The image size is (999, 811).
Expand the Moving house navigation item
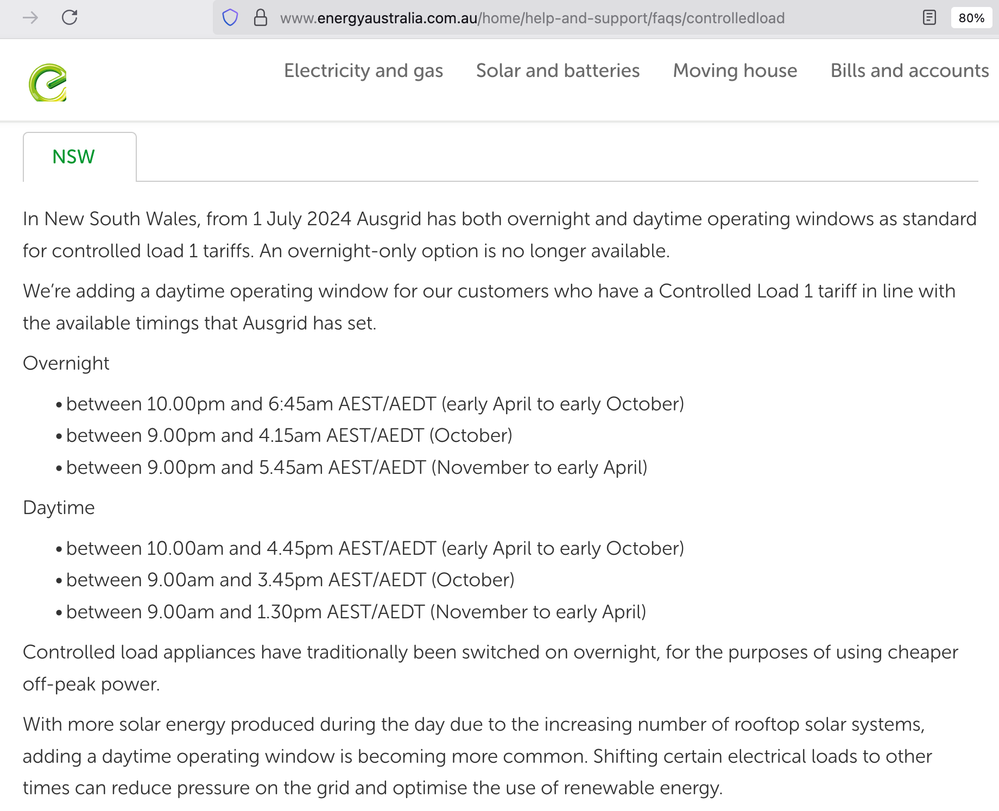tap(735, 70)
